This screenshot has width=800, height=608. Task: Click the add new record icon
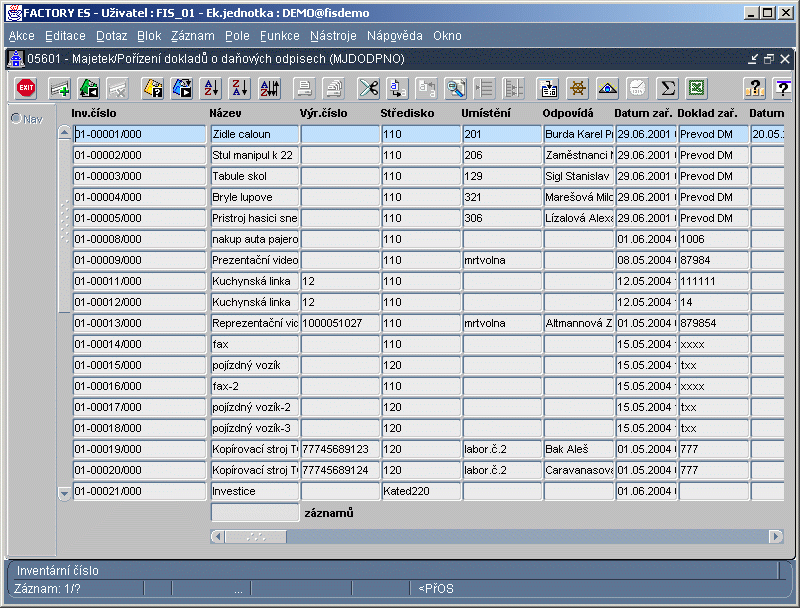[60, 88]
